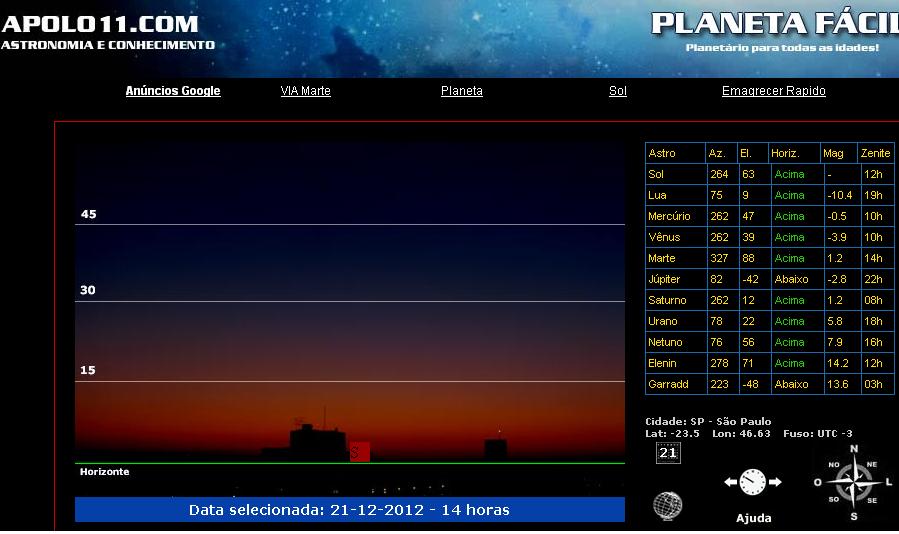
Task: Open the Emagrecer Rapido ad link
Action: click(x=773, y=91)
